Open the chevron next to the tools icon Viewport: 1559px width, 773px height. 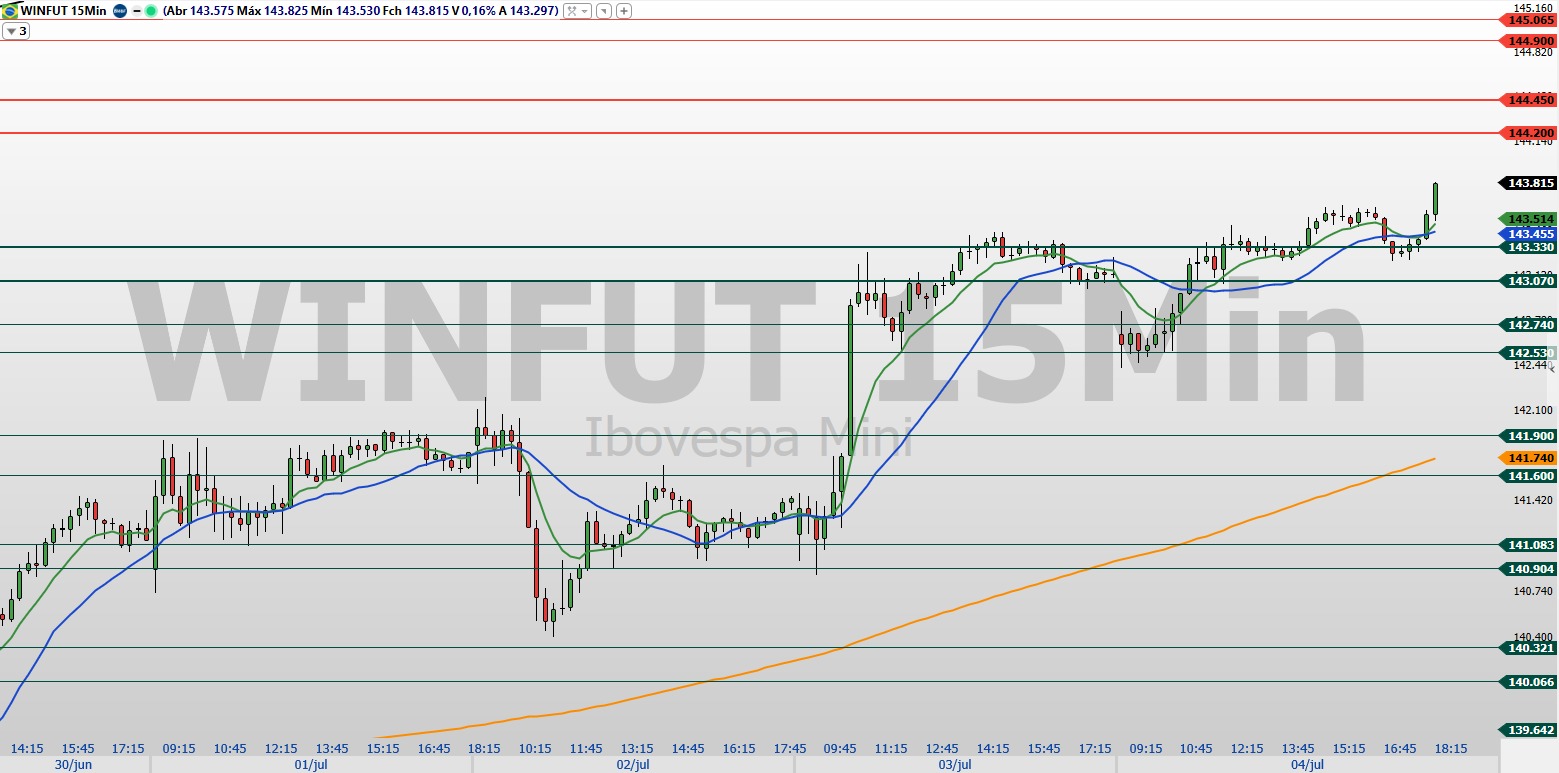583,12
